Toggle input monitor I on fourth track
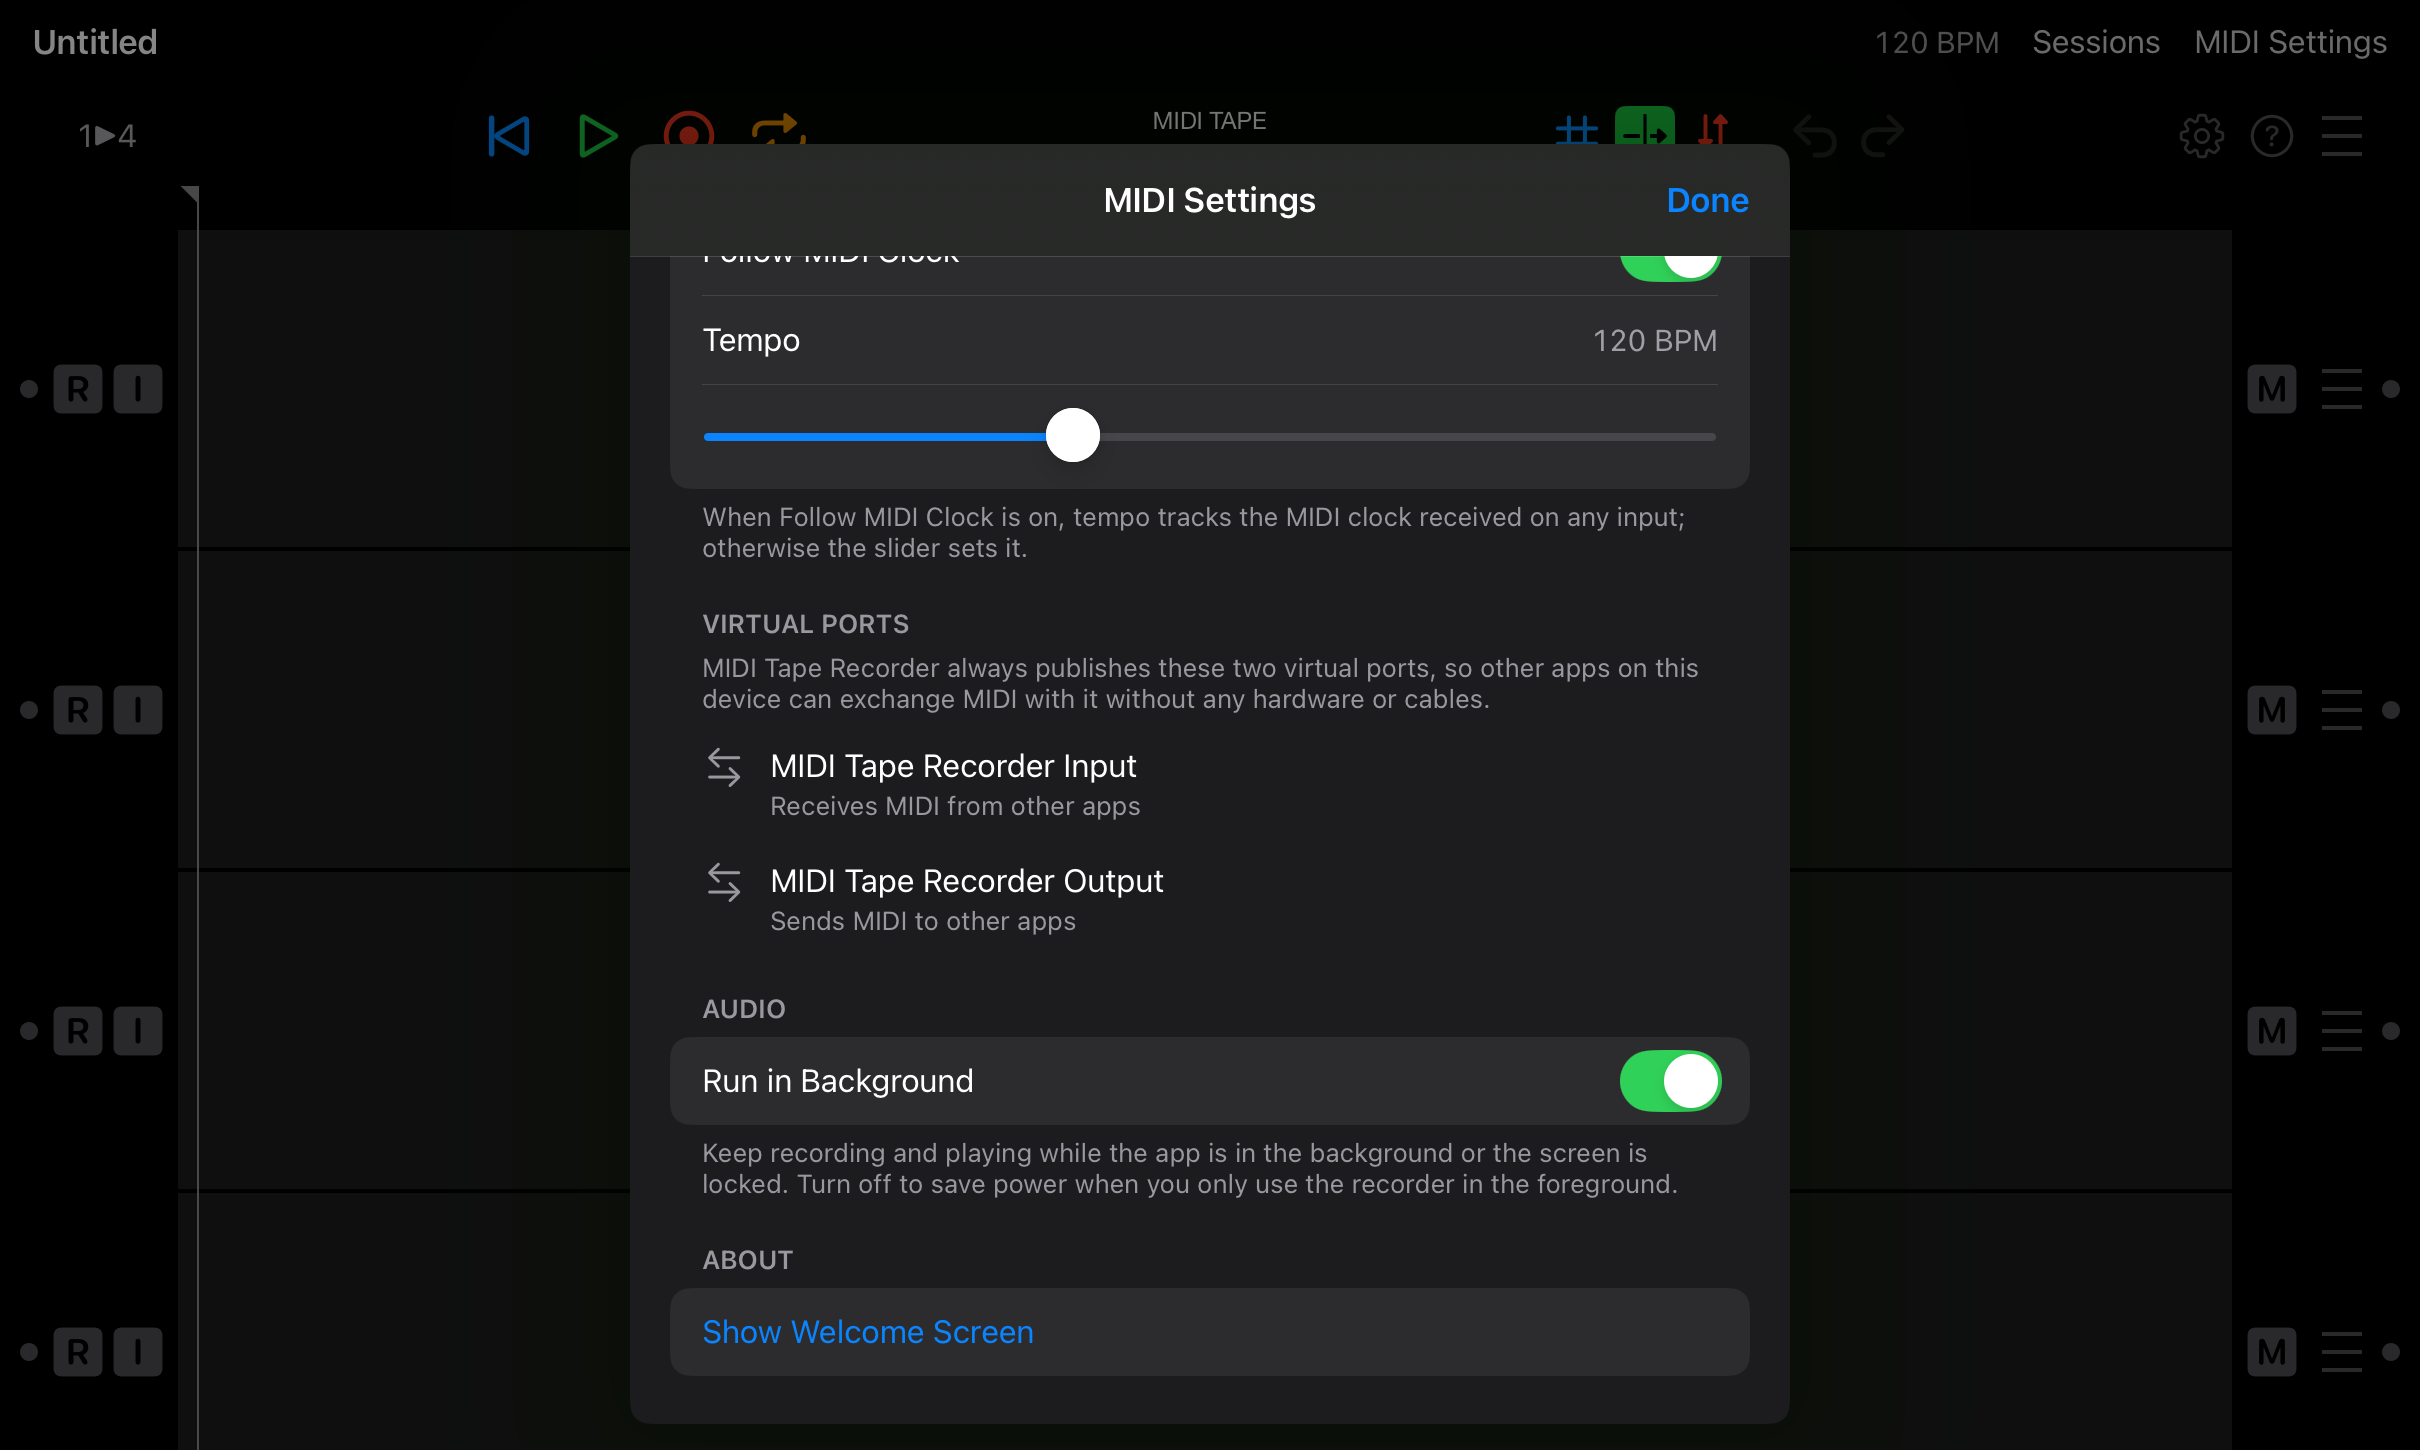Viewport: 2420px width, 1450px height. pos(138,1352)
